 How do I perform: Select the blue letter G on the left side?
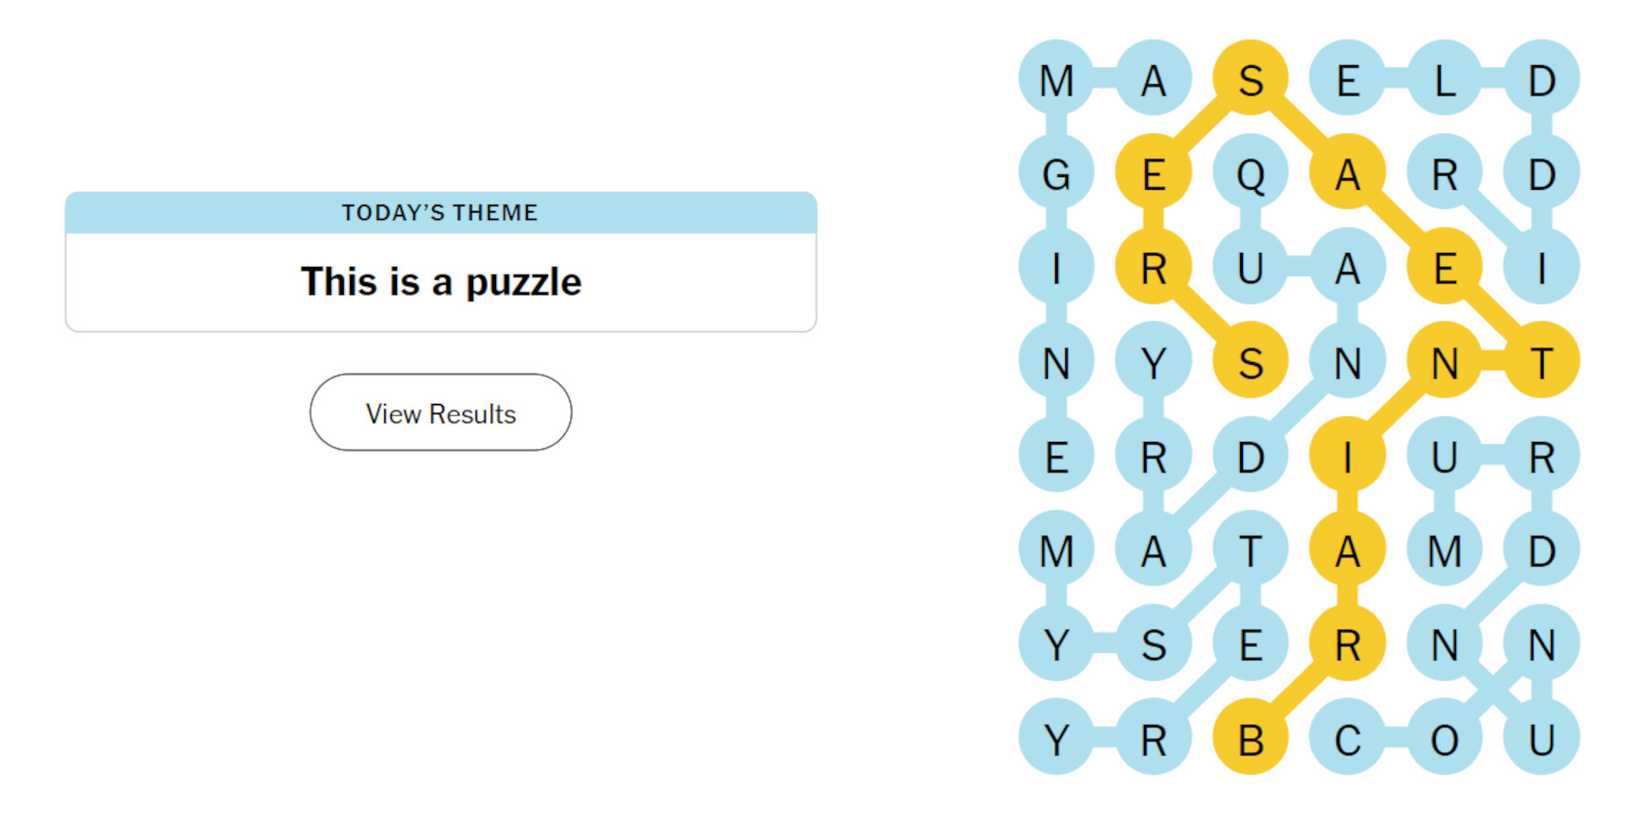pyautogui.click(x=1057, y=175)
